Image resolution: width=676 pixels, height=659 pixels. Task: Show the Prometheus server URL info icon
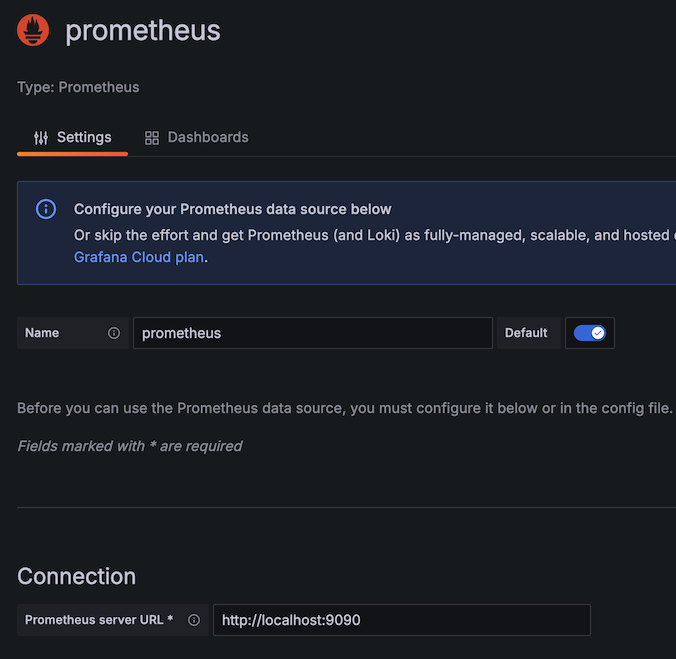pos(194,620)
